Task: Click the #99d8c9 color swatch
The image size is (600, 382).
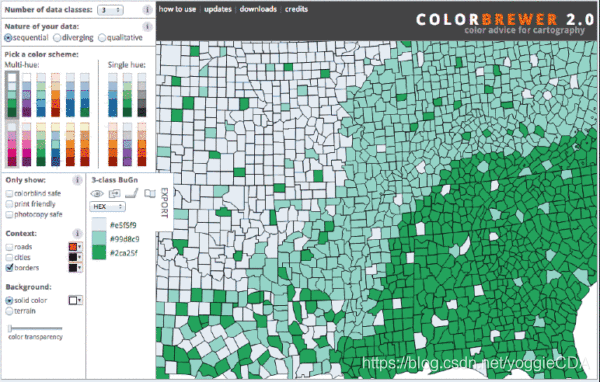Action: coord(99,239)
